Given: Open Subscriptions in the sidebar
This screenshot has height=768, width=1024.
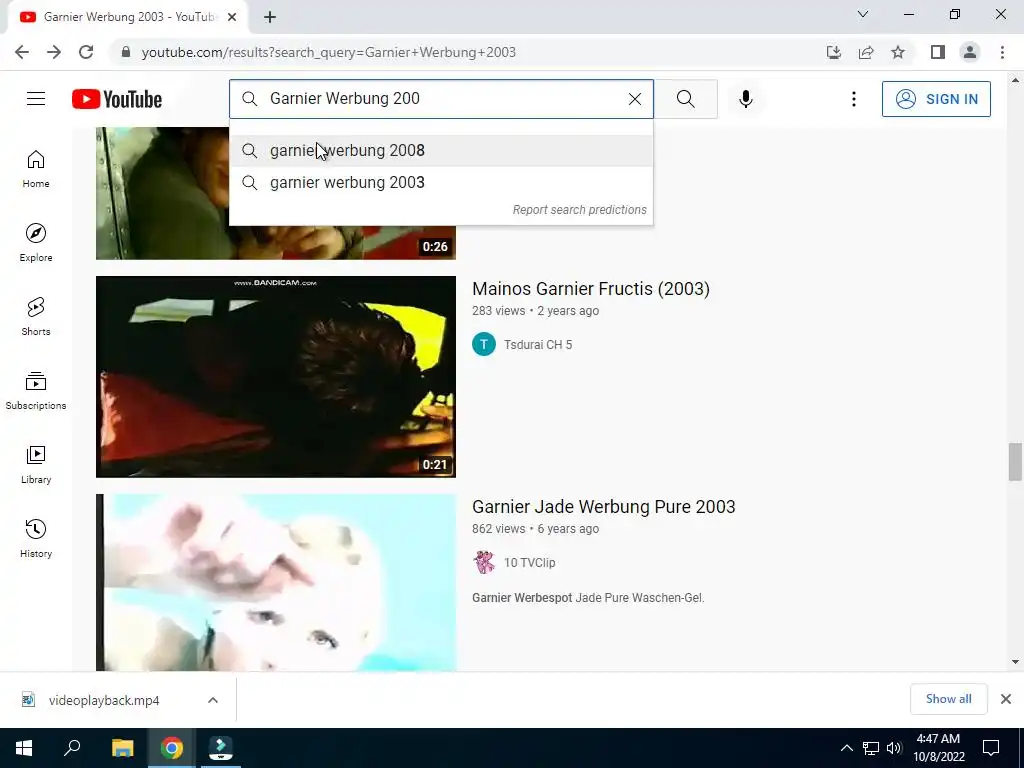Looking at the screenshot, I should pos(36,391).
